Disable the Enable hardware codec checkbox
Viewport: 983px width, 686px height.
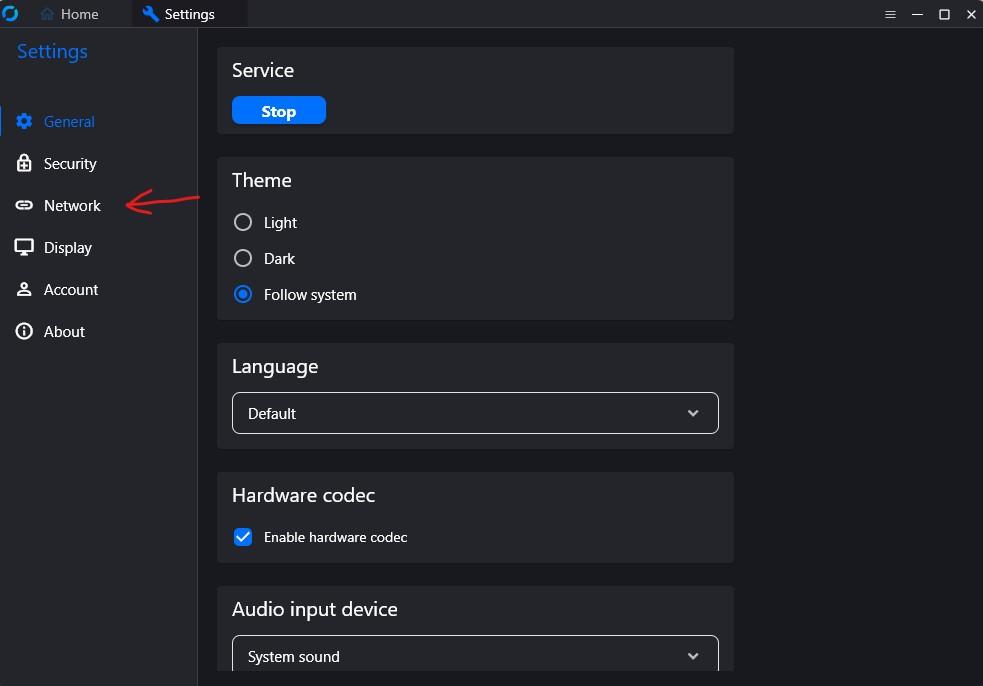[x=243, y=537]
